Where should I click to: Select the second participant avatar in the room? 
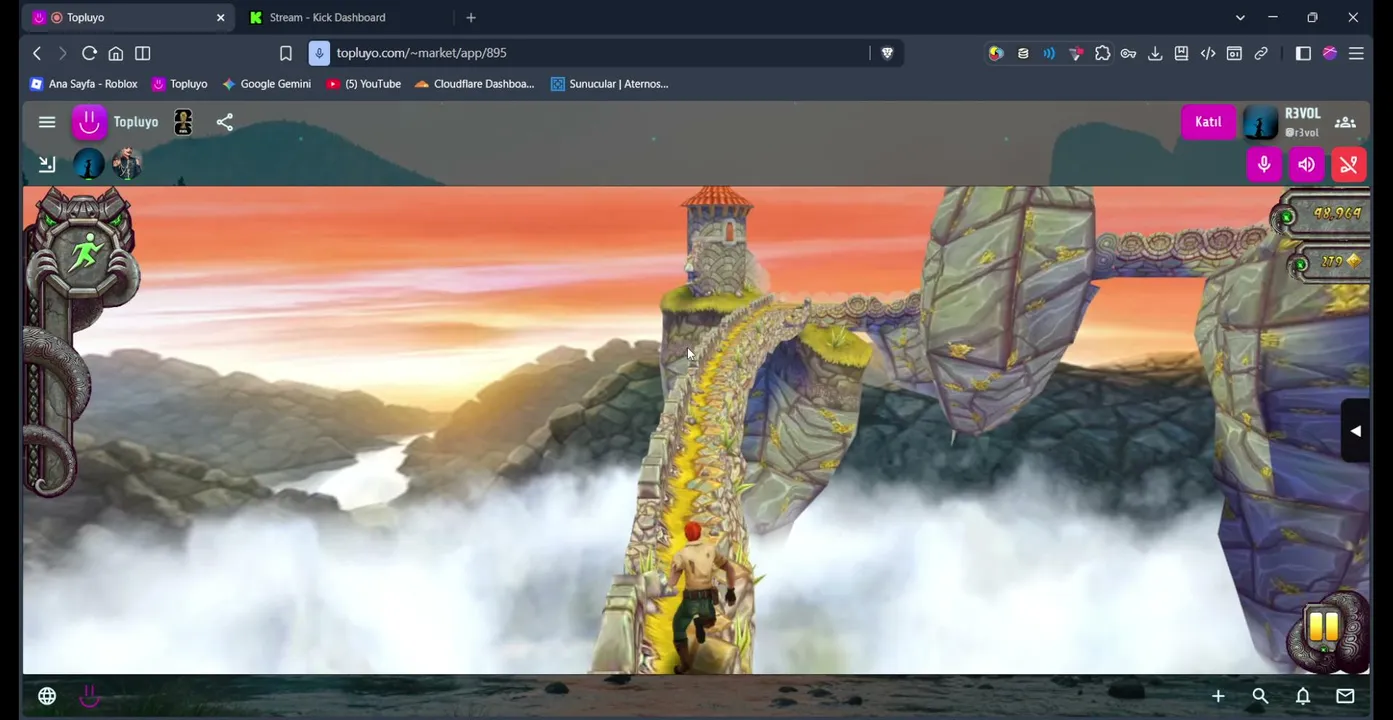(x=127, y=164)
